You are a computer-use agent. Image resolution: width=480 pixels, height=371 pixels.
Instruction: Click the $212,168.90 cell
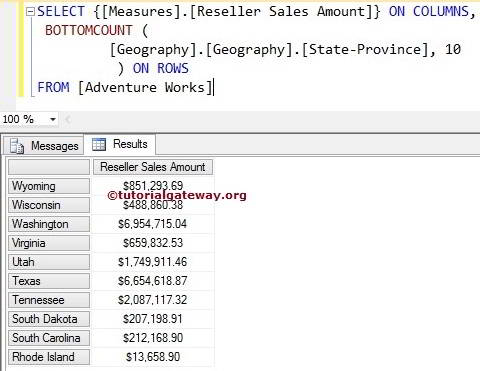[153, 338]
